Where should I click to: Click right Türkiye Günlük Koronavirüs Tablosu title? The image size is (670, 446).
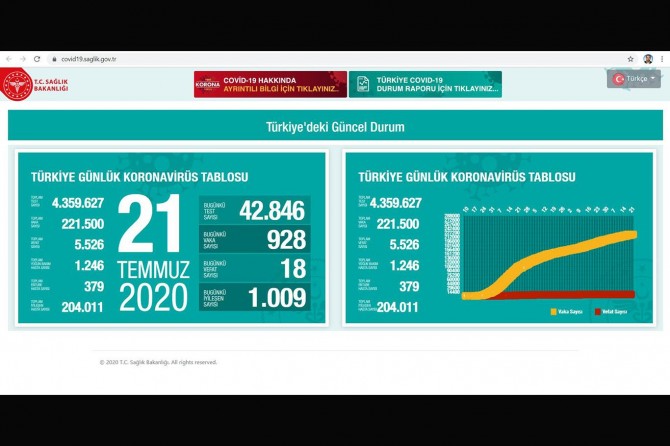tap(467, 177)
